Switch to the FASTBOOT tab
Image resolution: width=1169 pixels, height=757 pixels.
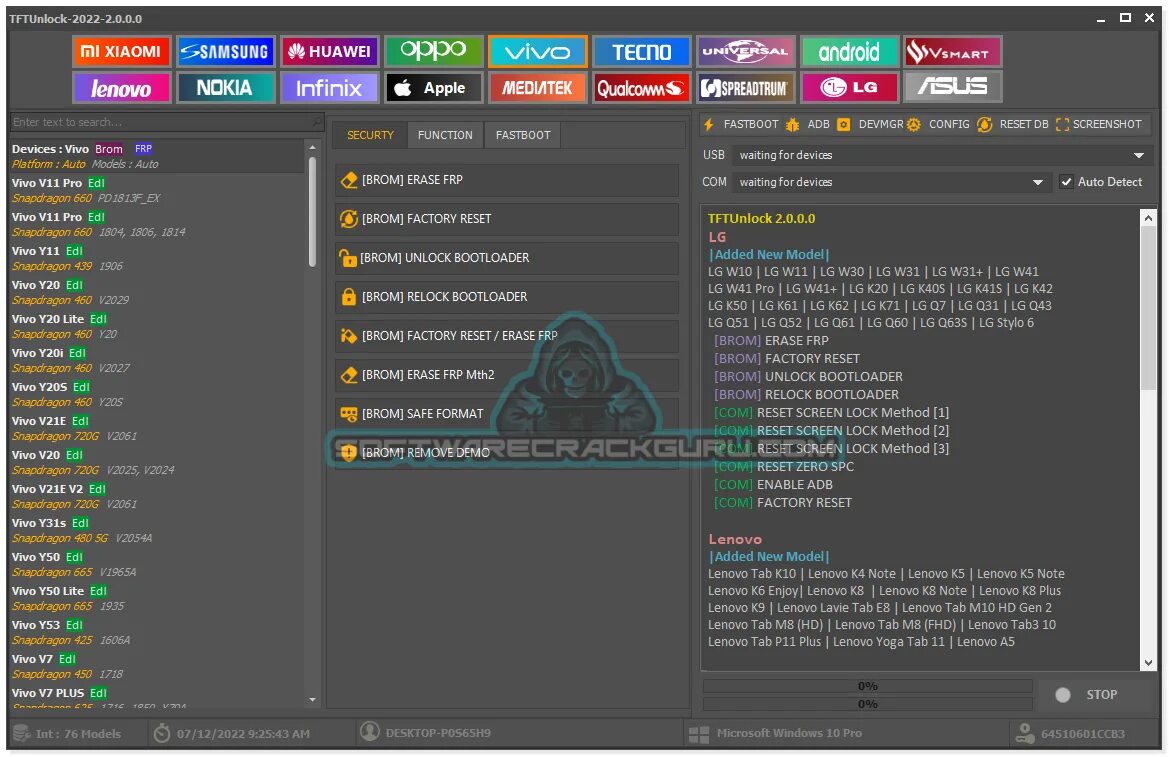click(x=523, y=135)
